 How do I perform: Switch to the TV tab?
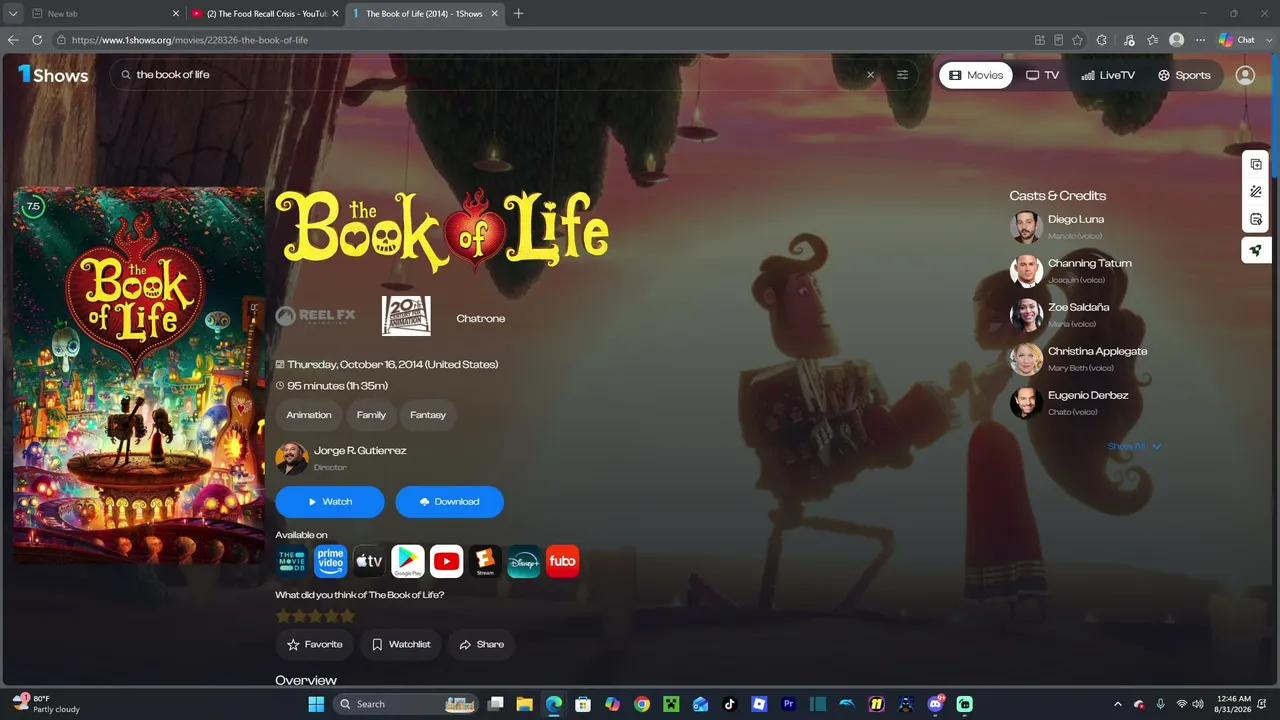point(1043,75)
